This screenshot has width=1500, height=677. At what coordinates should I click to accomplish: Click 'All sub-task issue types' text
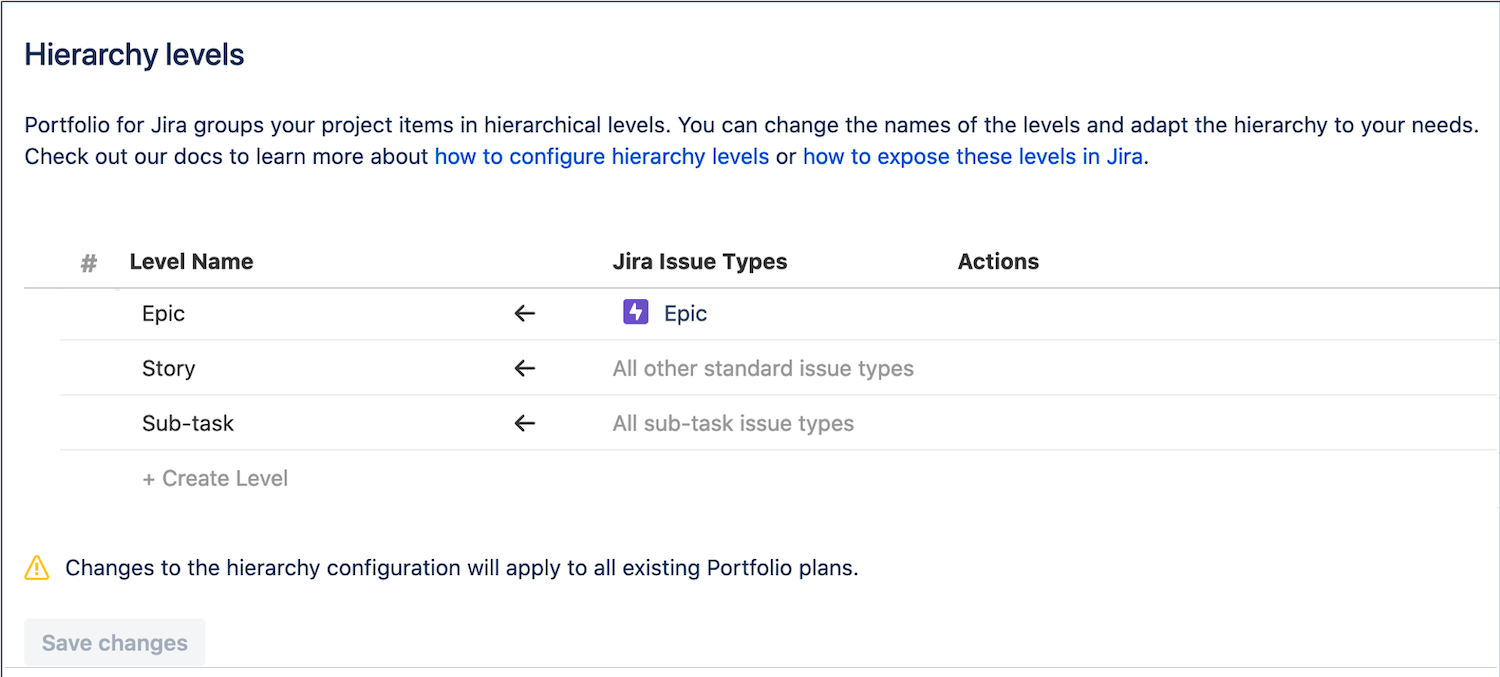tap(733, 424)
